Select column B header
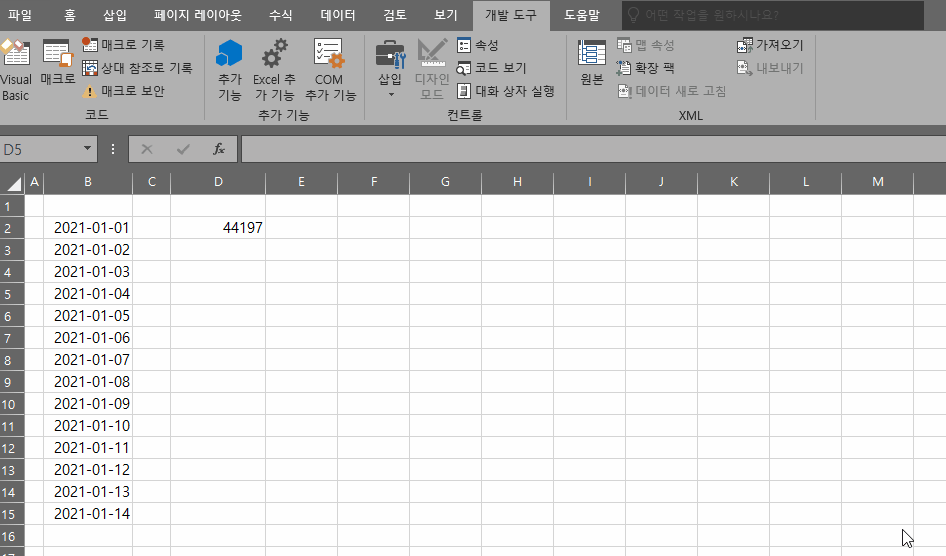 (x=88, y=182)
